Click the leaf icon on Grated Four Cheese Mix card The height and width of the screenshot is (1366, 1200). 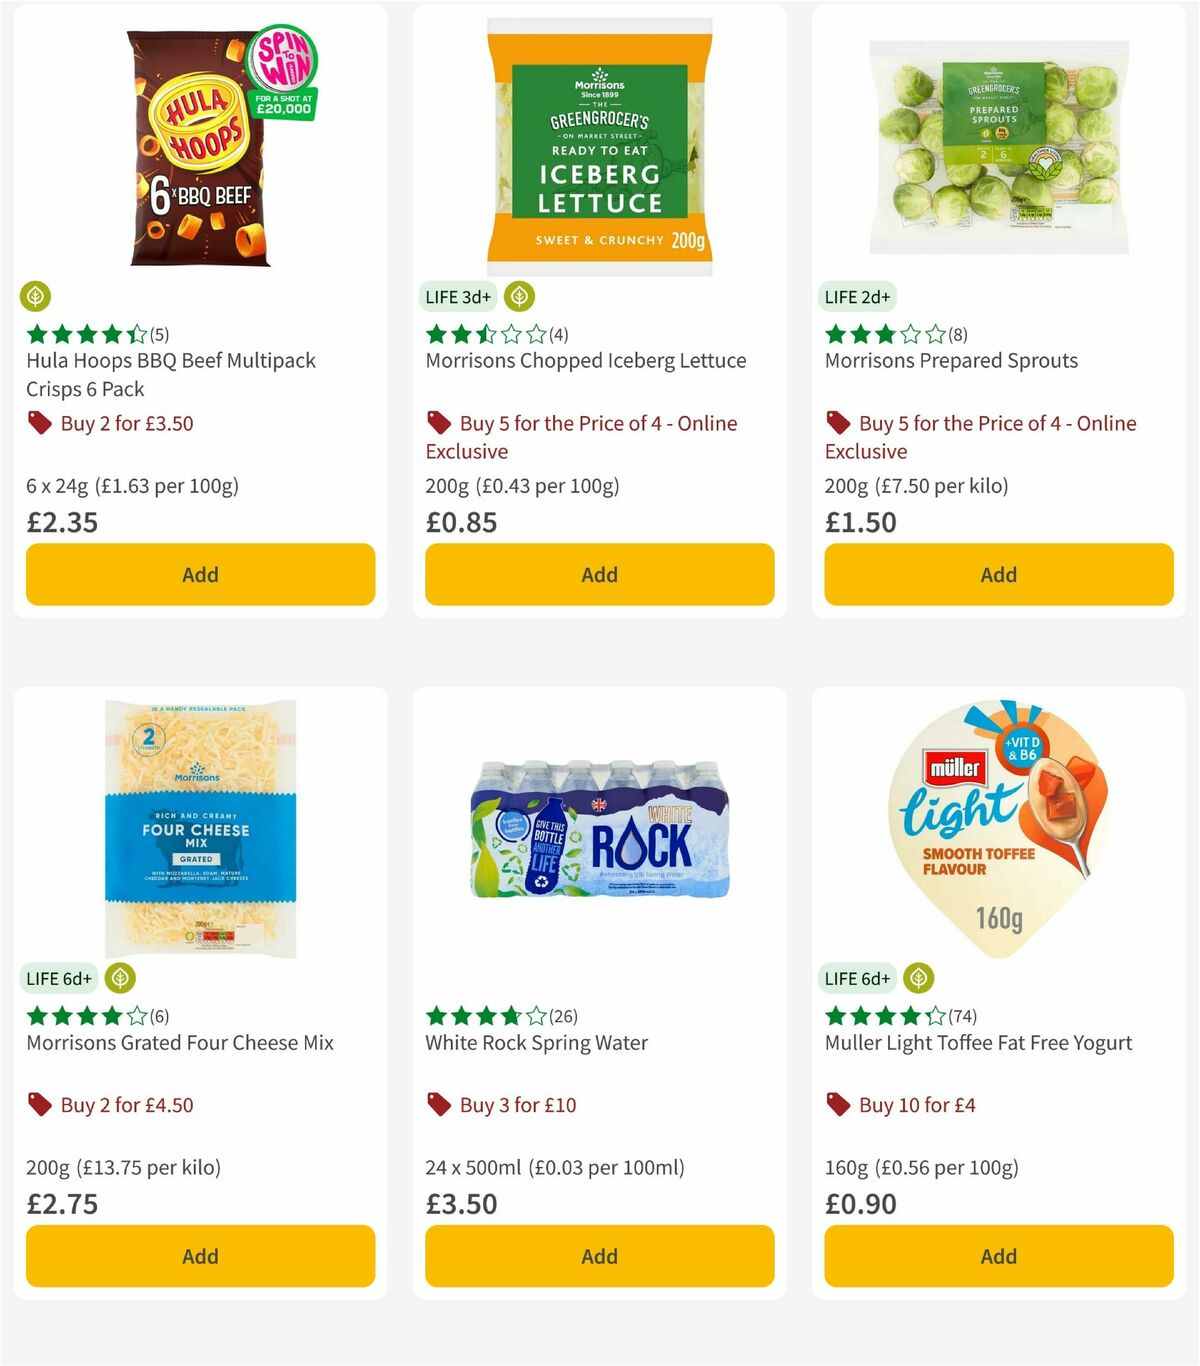[x=120, y=978]
